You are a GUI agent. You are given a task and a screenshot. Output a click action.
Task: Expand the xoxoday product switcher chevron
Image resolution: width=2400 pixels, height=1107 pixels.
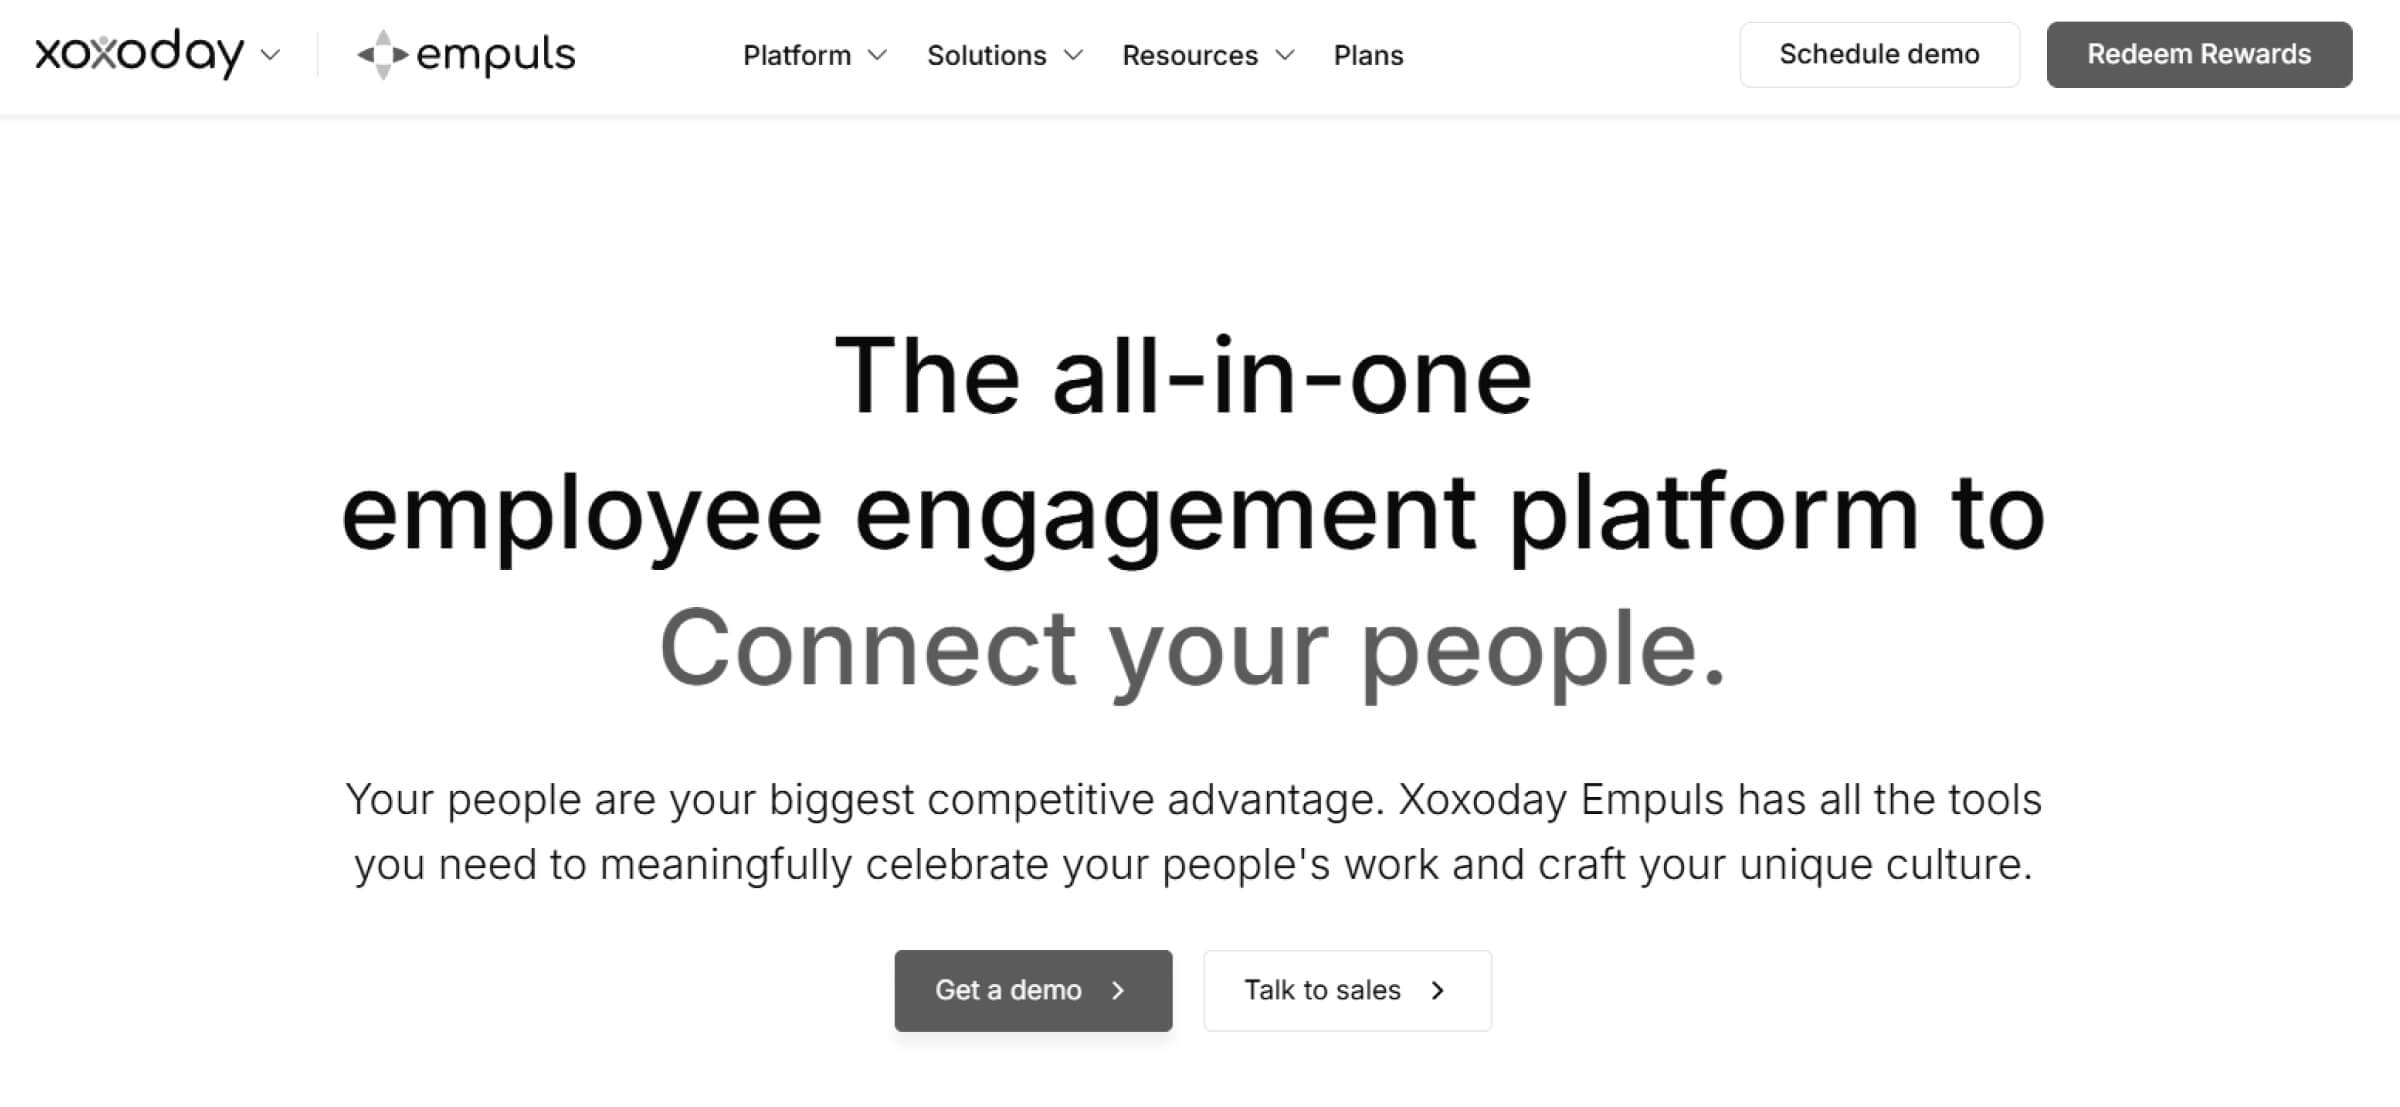click(x=270, y=55)
